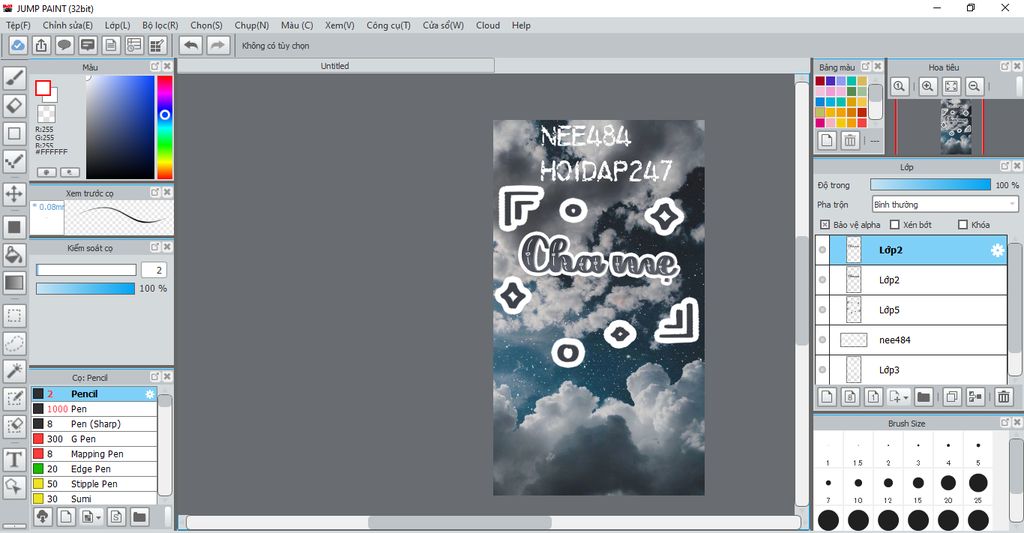Toggle visibility of the Lớp3 layer
The image size is (1024, 533).
click(x=822, y=370)
